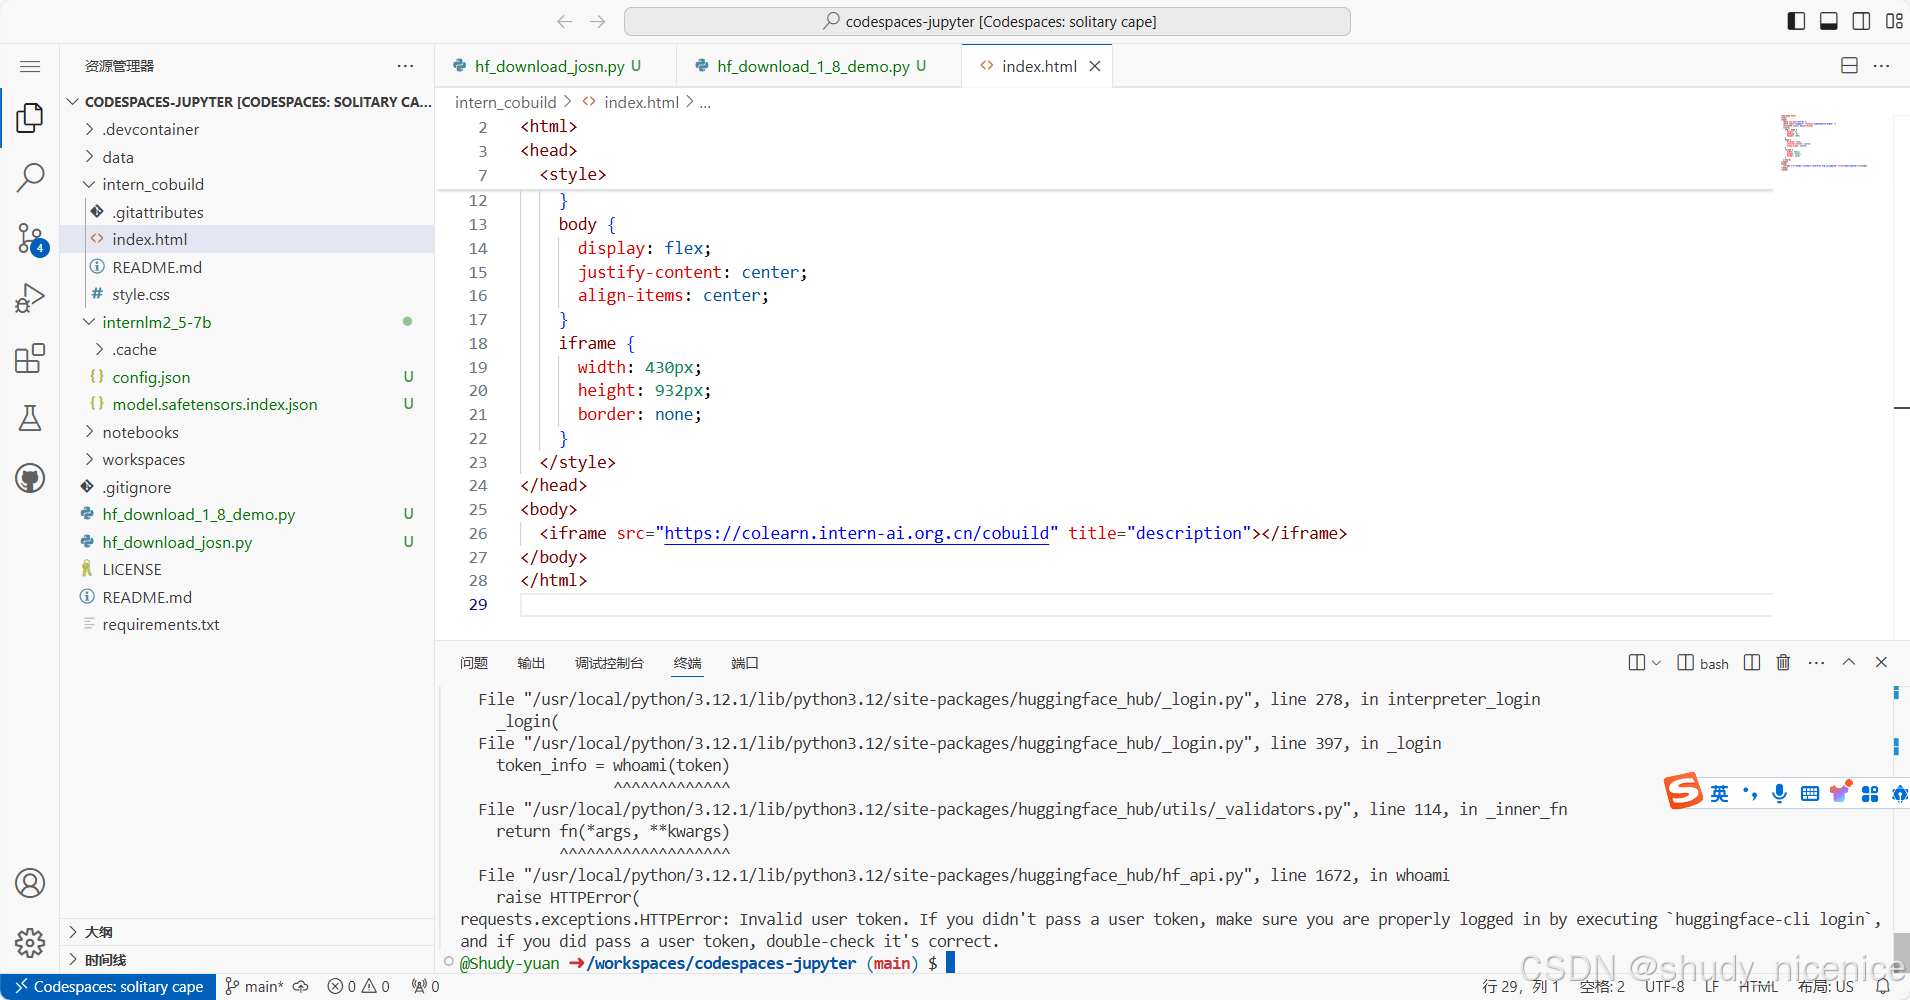
Task: Kill terminal with trash icon
Action: 1783,663
